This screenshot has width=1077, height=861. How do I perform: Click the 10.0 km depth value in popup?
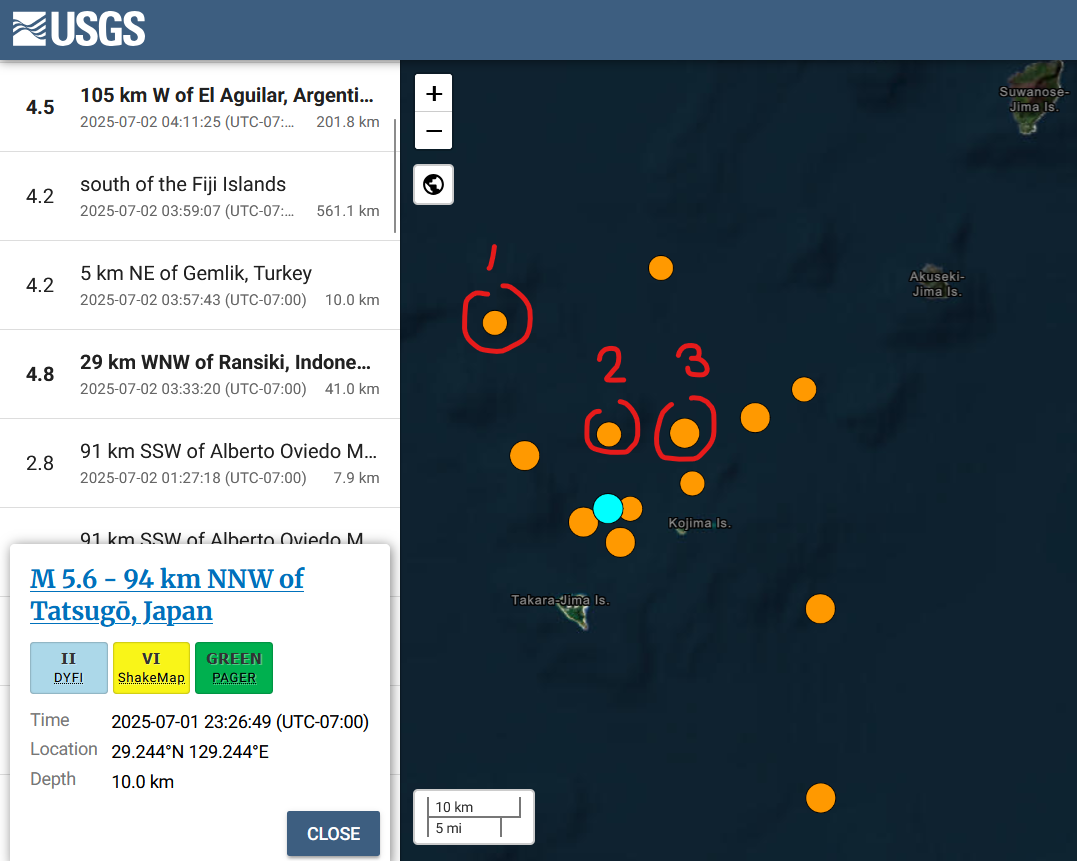point(143,782)
